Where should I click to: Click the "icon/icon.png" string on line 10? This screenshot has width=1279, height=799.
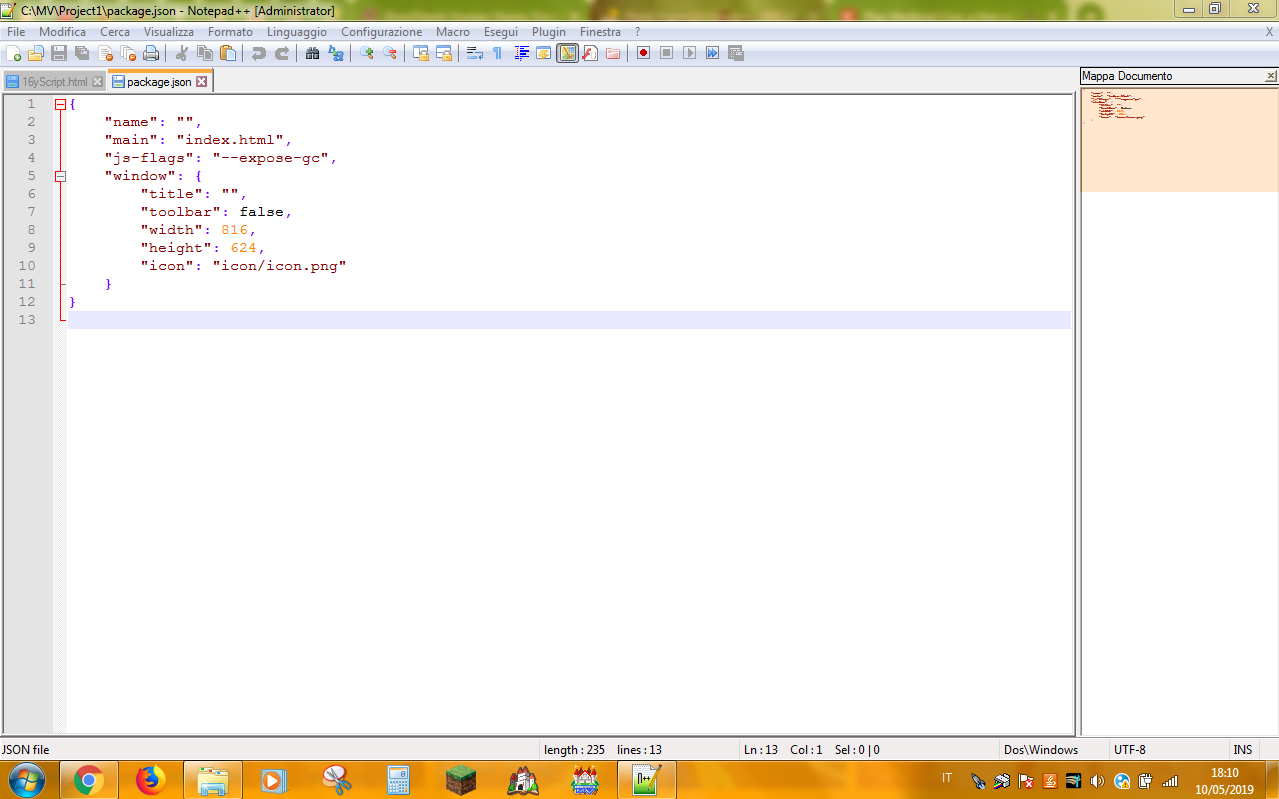tap(279, 266)
